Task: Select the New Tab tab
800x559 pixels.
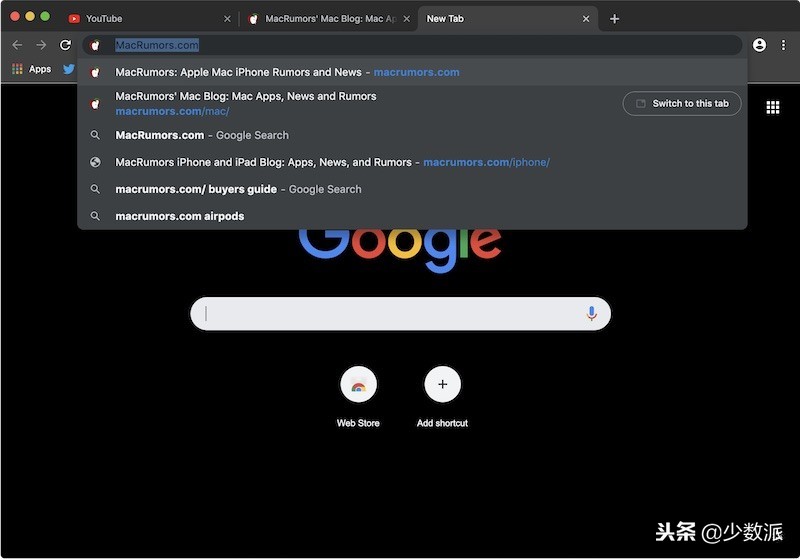Action: coord(507,19)
